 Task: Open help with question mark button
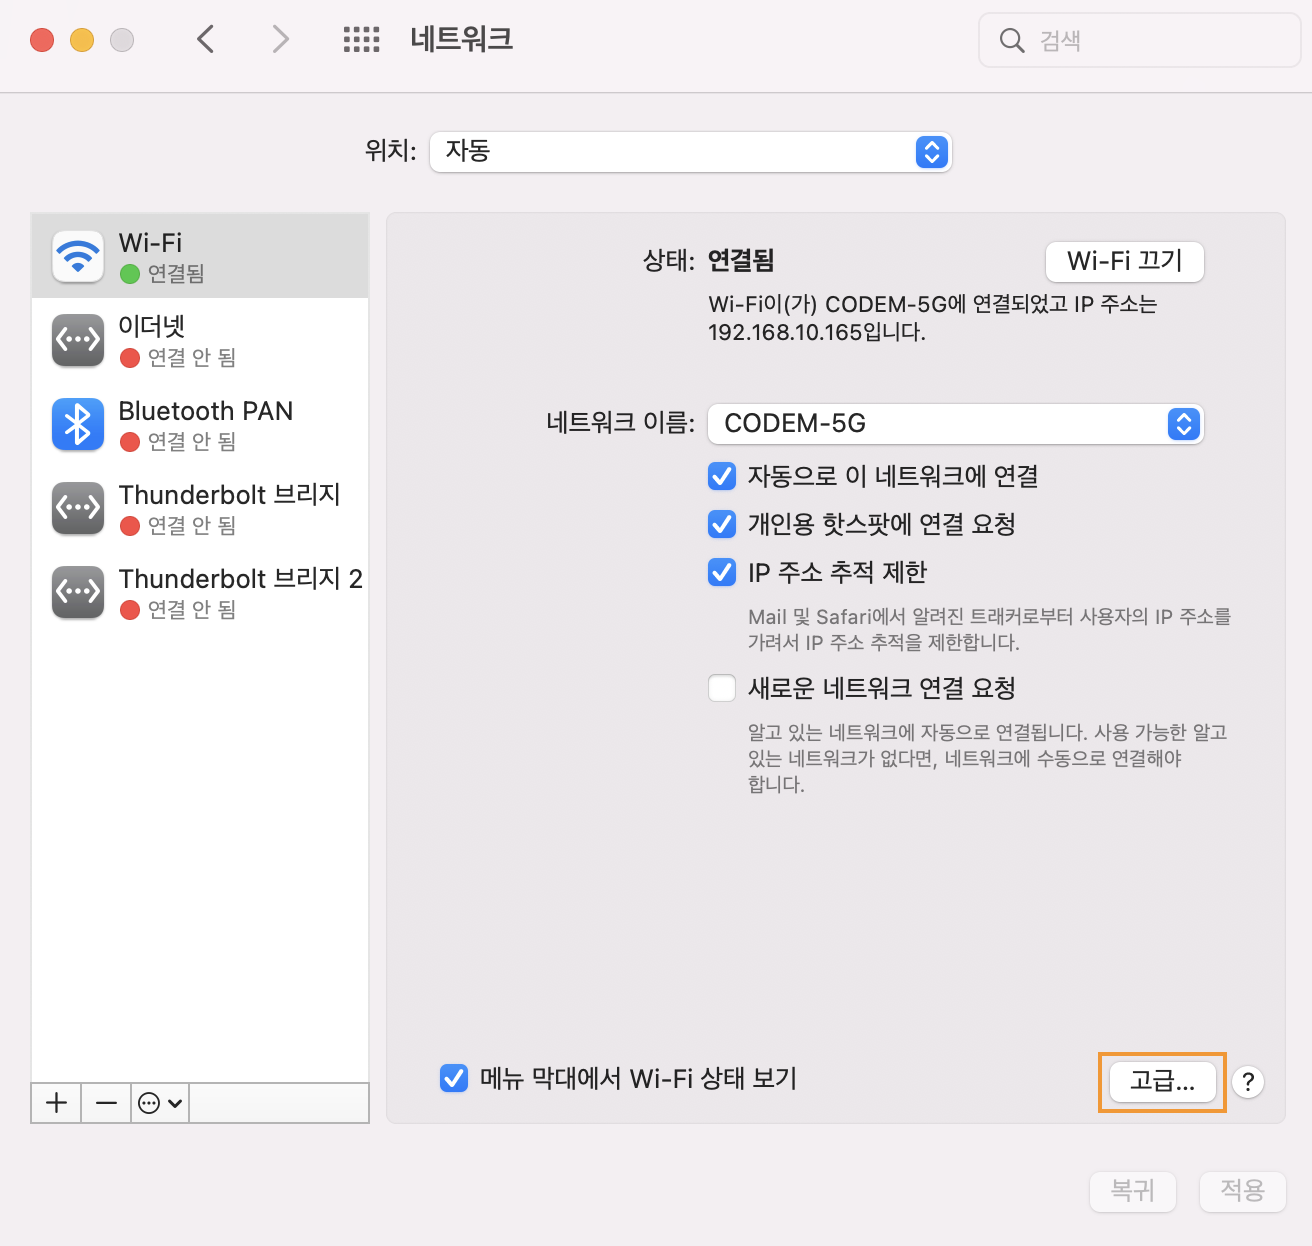[x=1247, y=1082]
